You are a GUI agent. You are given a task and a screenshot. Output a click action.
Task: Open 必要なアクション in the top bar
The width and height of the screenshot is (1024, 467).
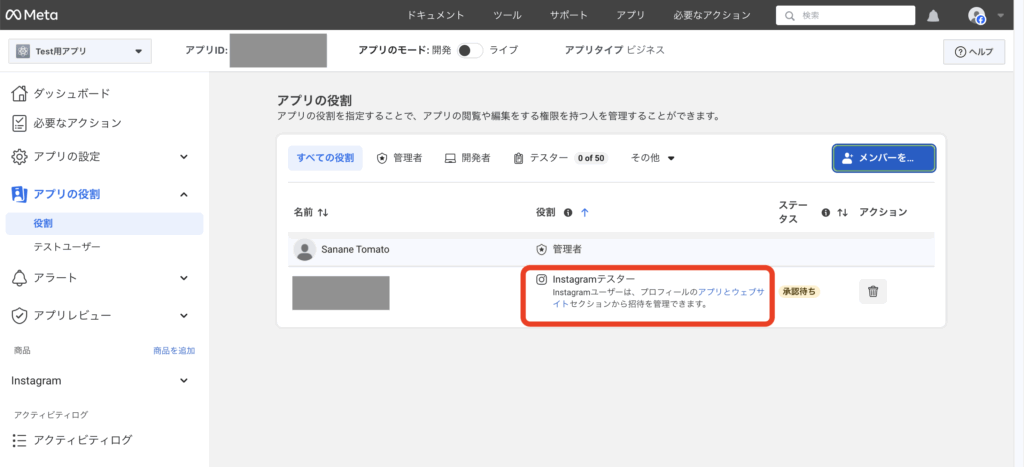[x=712, y=15]
